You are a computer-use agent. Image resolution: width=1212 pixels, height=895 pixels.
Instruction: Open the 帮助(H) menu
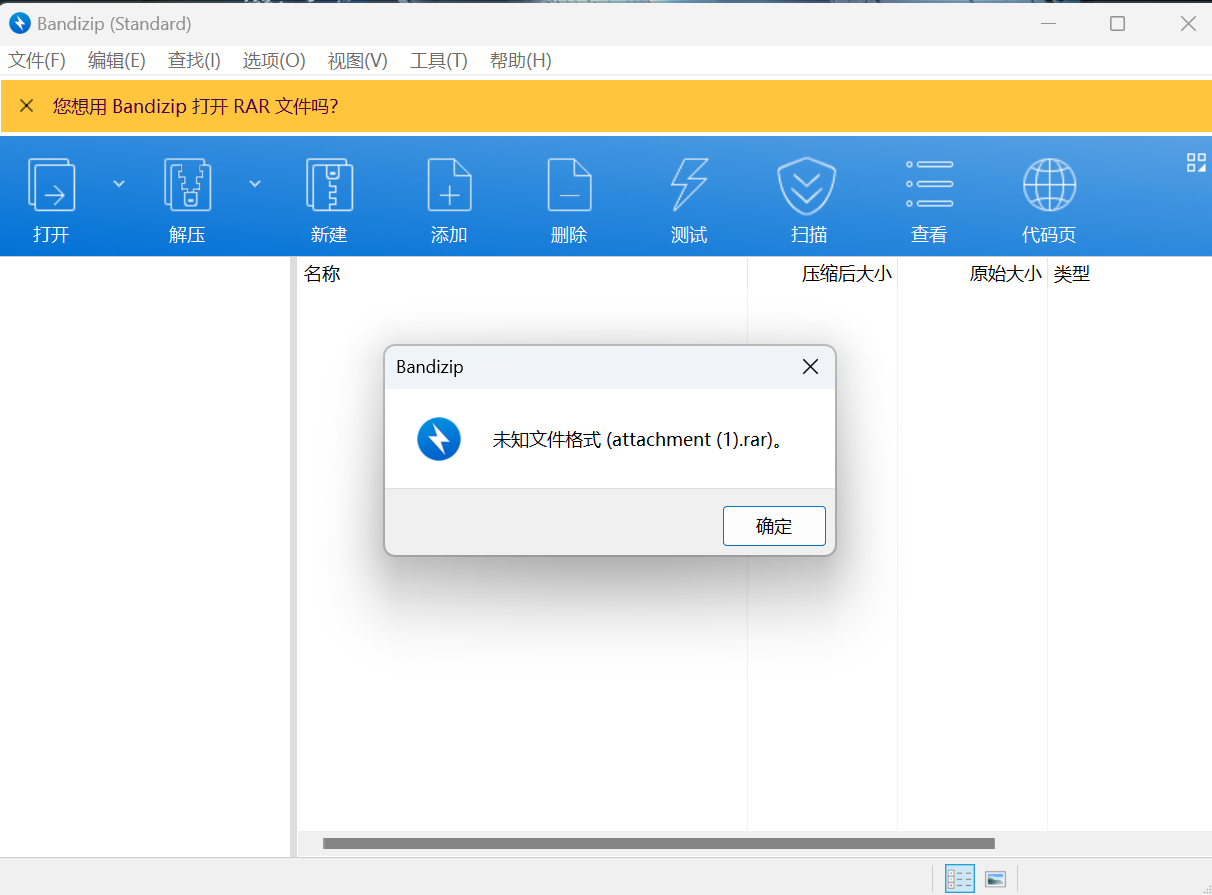[x=521, y=61]
